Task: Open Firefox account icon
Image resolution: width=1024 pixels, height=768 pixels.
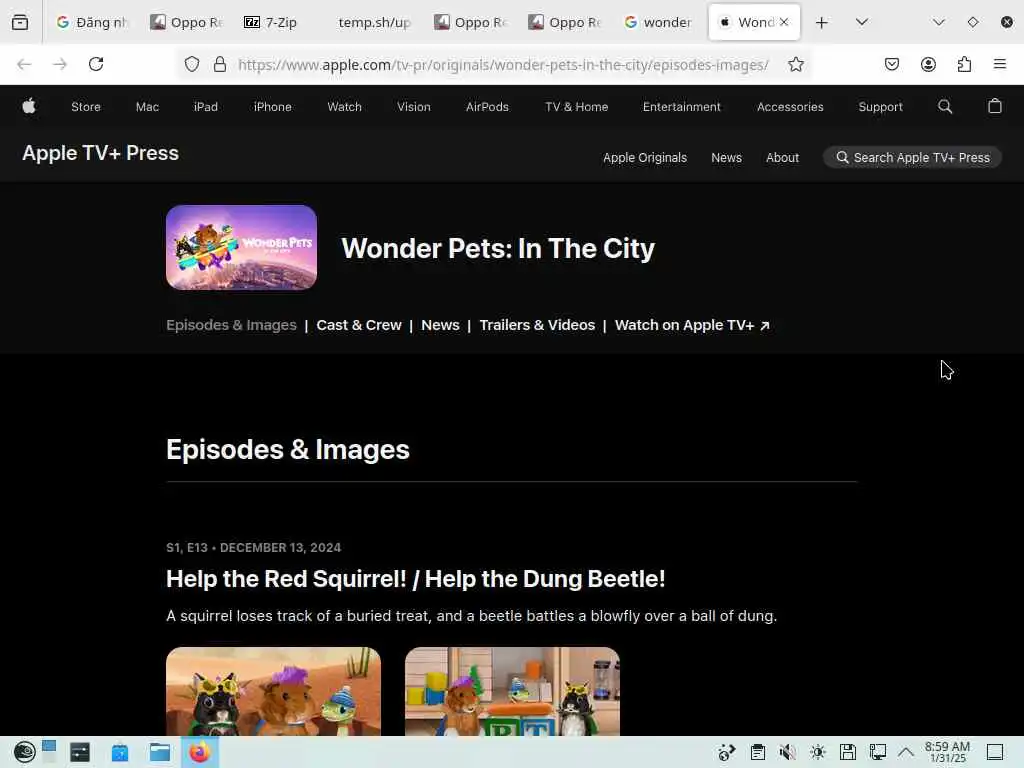Action: 928,64
